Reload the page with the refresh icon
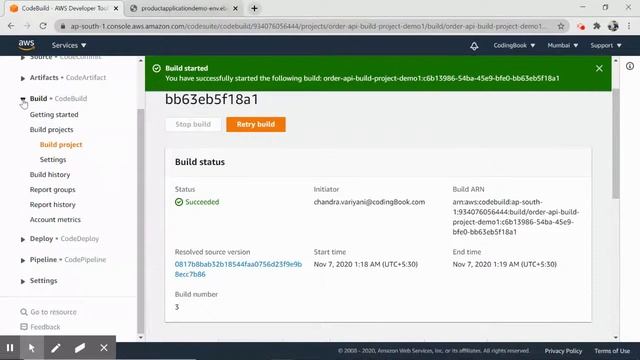The height and width of the screenshot is (360, 640). click(43, 26)
